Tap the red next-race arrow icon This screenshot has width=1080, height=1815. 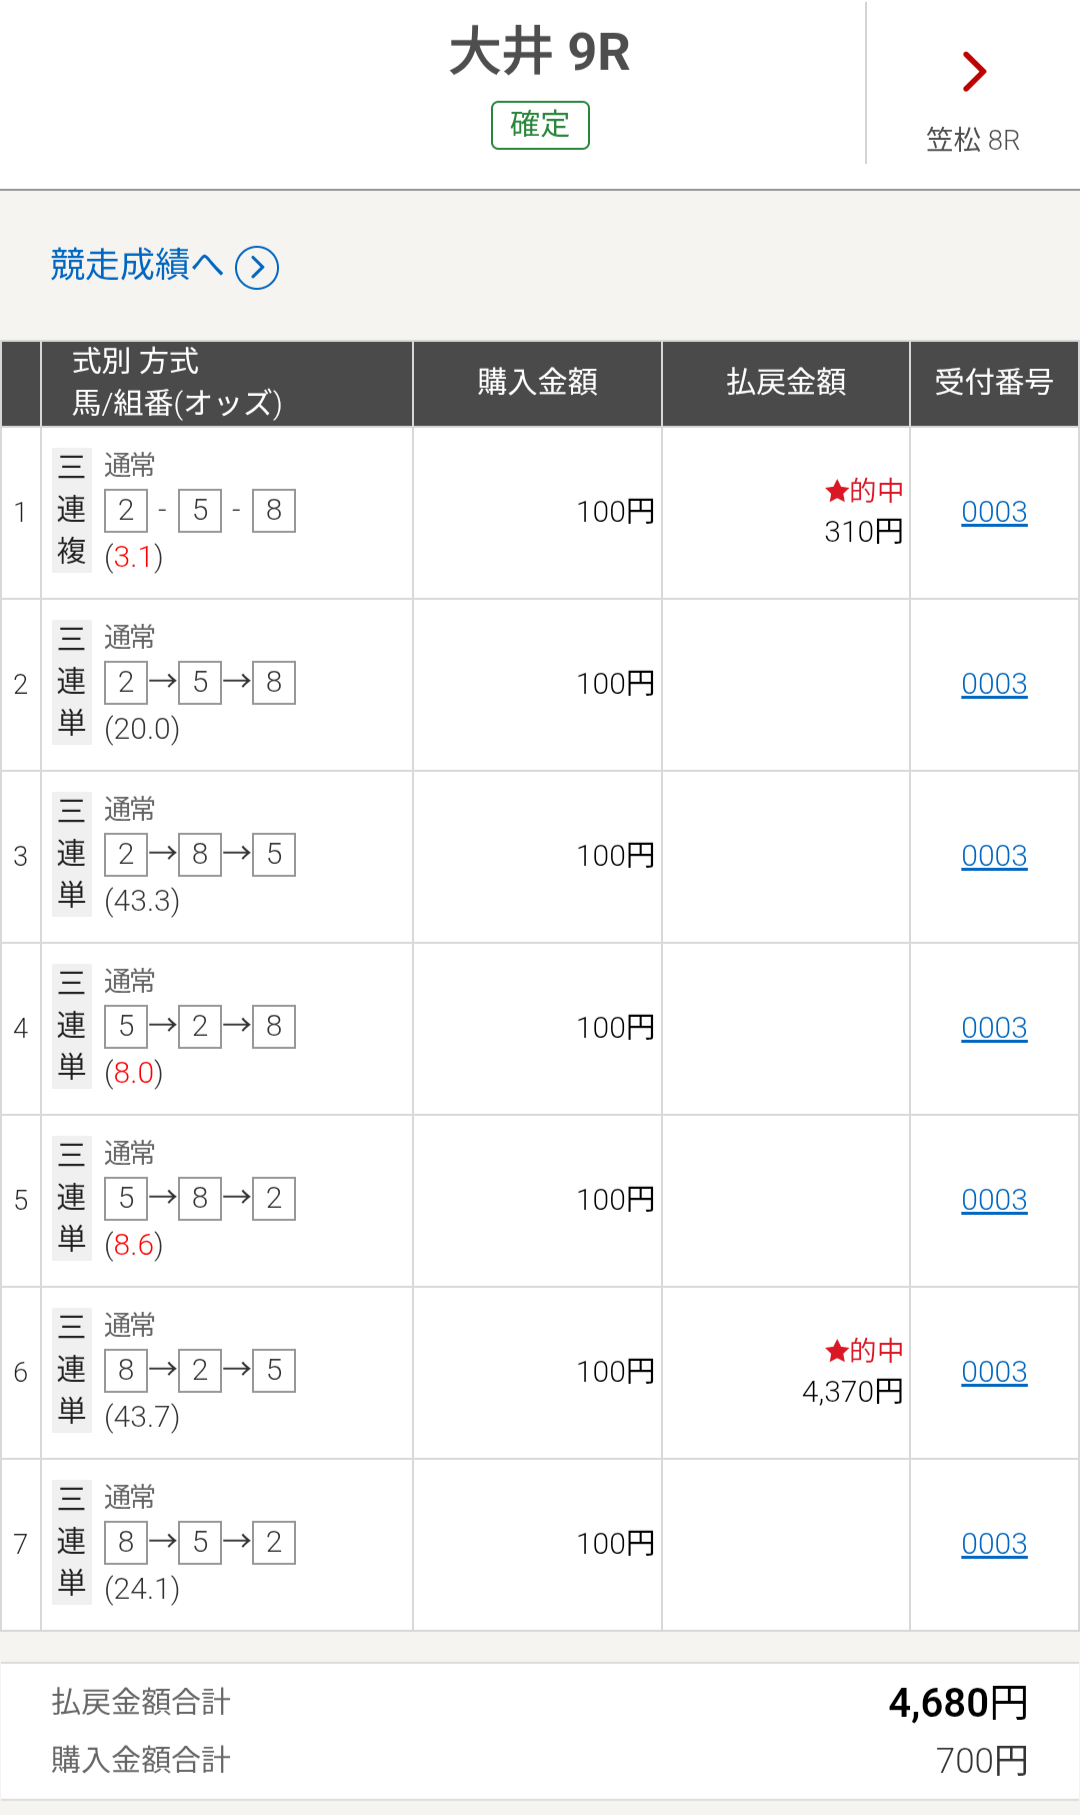(974, 72)
